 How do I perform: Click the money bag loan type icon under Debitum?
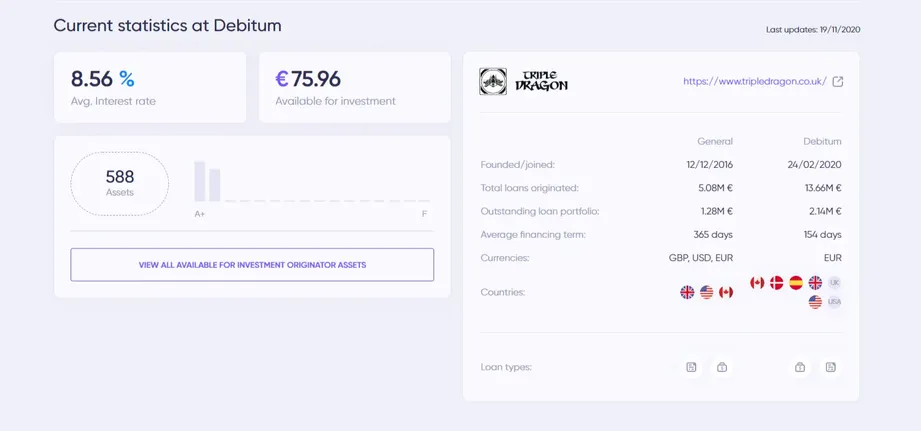pyautogui.click(x=799, y=367)
